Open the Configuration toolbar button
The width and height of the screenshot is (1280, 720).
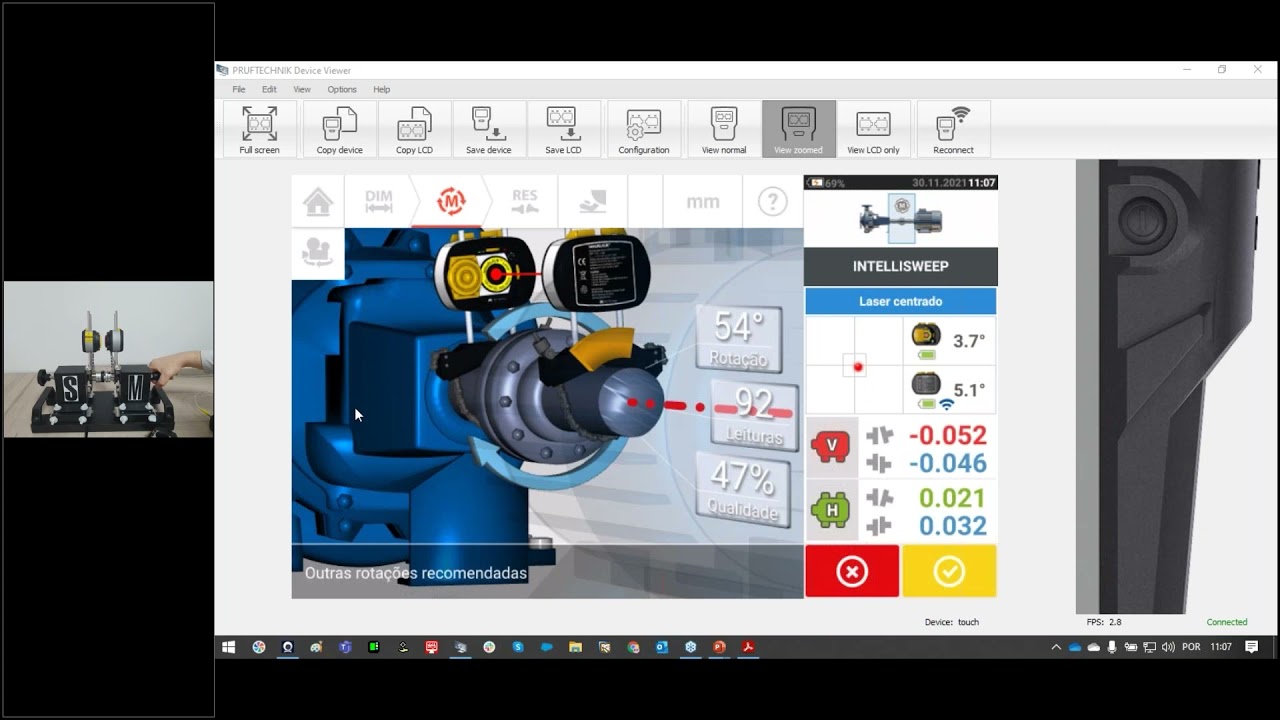644,129
